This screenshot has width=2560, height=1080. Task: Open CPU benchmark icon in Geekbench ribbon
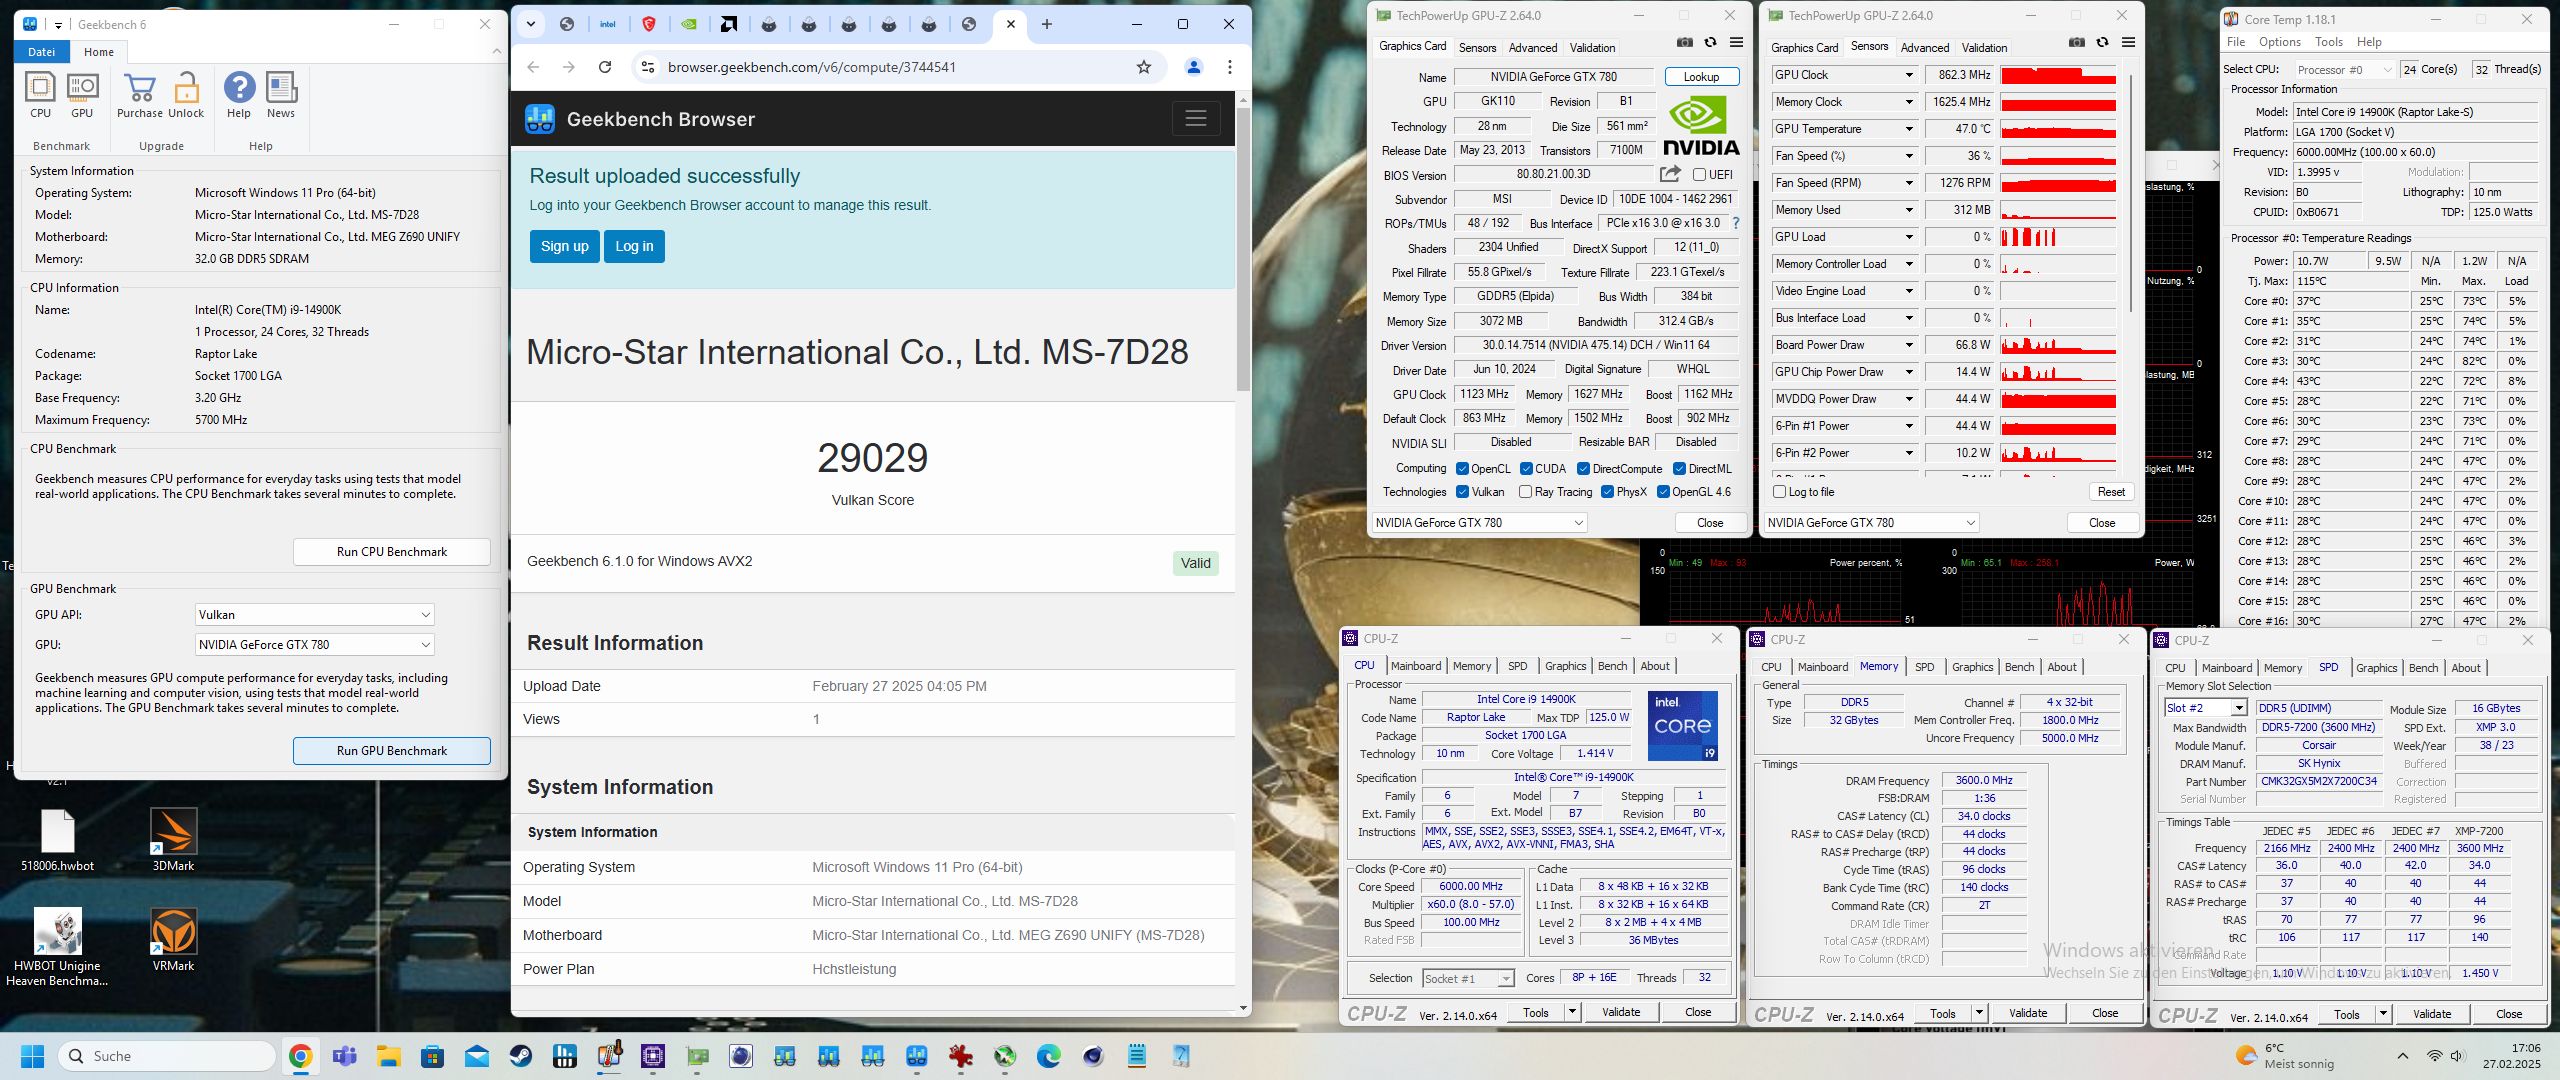pyautogui.click(x=40, y=96)
